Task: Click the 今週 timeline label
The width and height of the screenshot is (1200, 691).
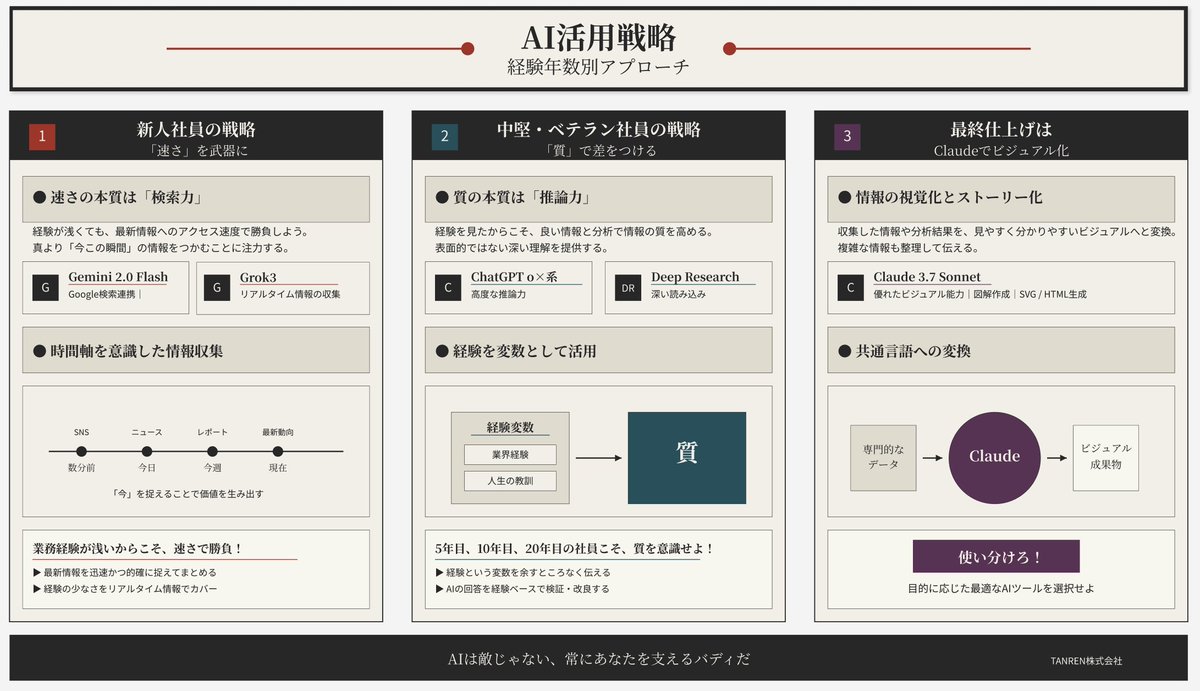Action: 212,468
